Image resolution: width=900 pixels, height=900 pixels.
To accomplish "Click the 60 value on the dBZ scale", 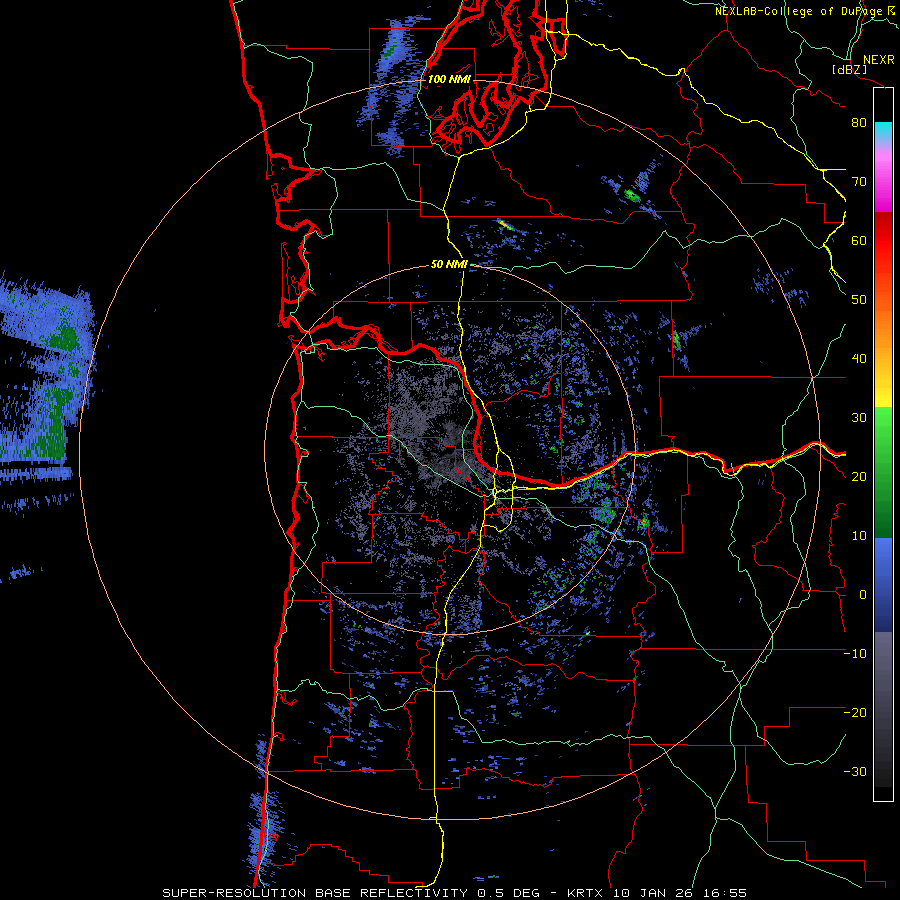I will pos(859,241).
